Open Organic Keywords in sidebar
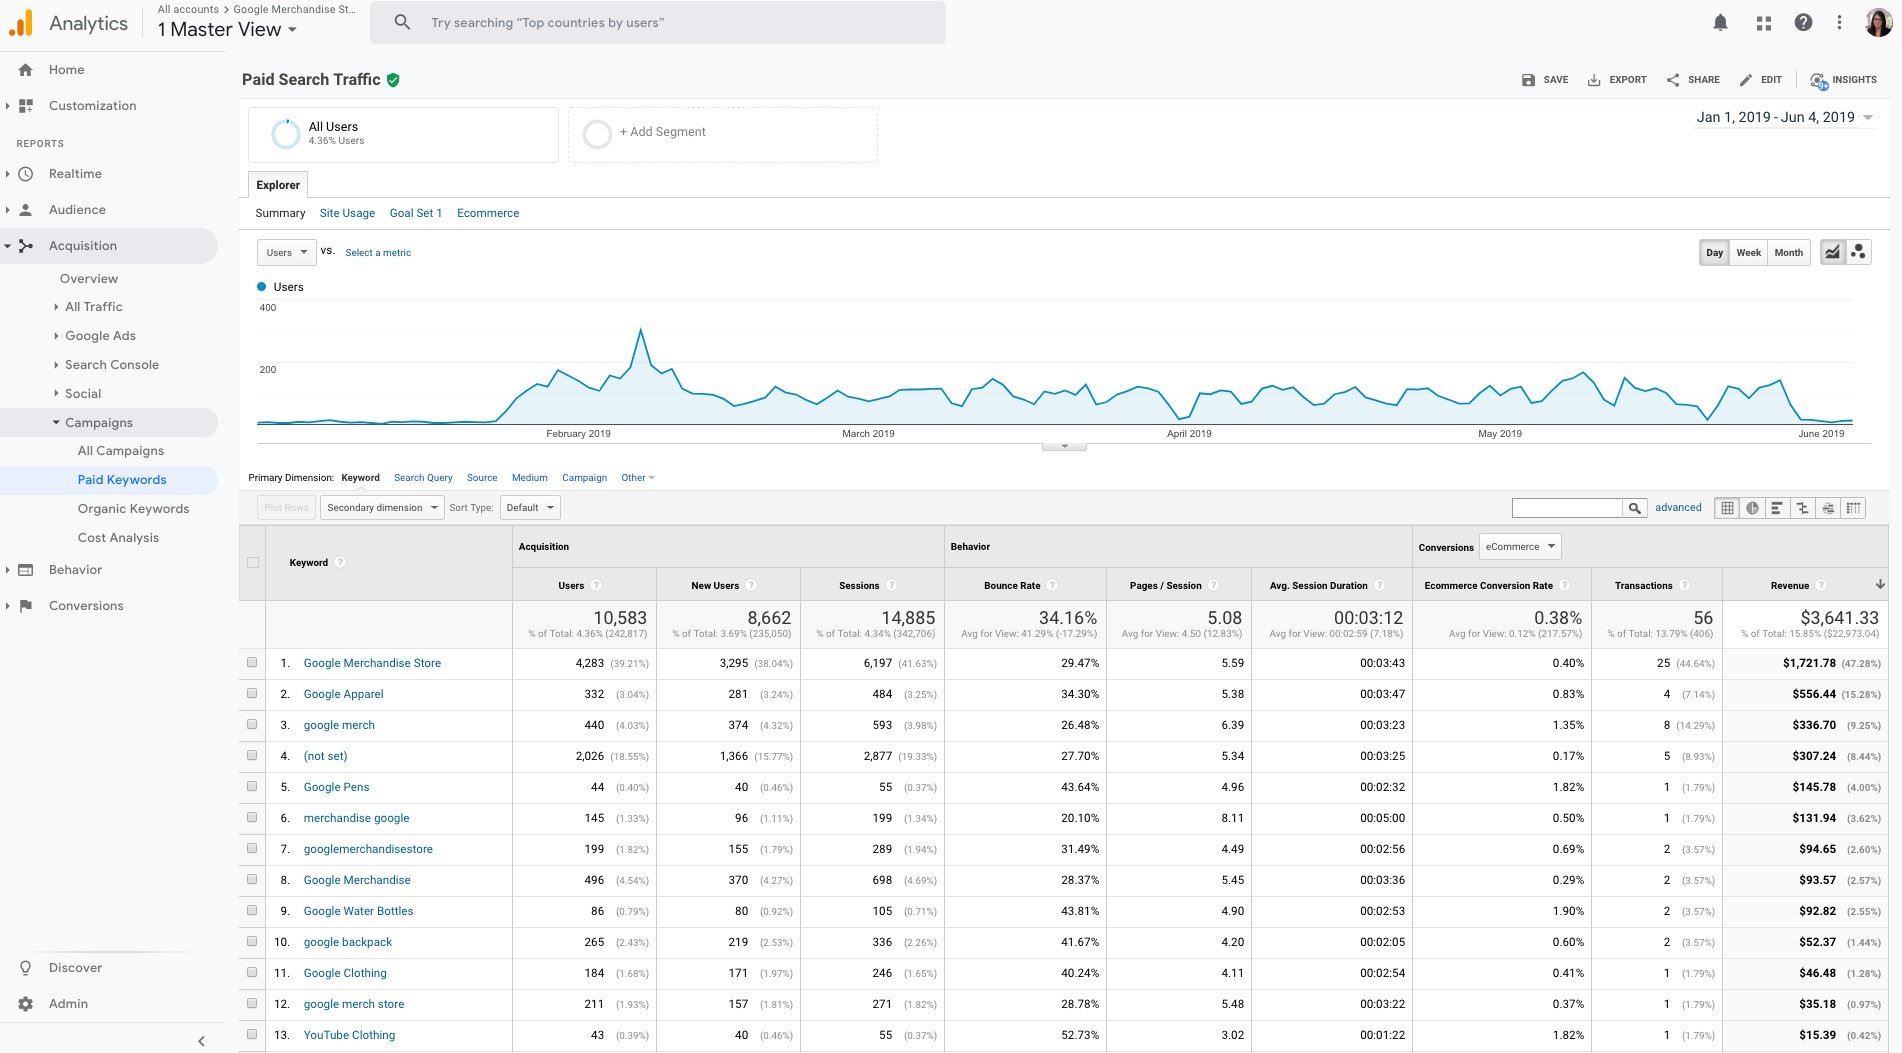Viewport: 1902px width, 1053px height. 133,509
